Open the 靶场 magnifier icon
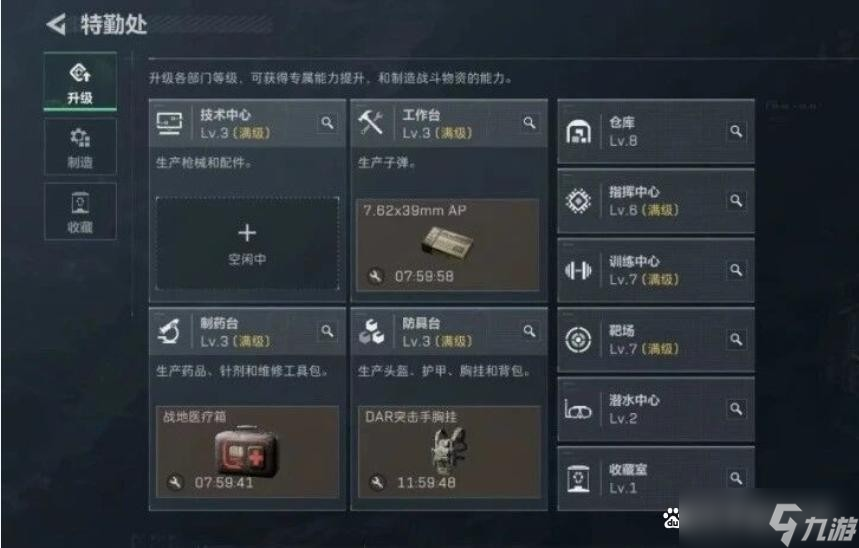The width and height of the screenshot is (859, 548). click(x=736, y=340)
